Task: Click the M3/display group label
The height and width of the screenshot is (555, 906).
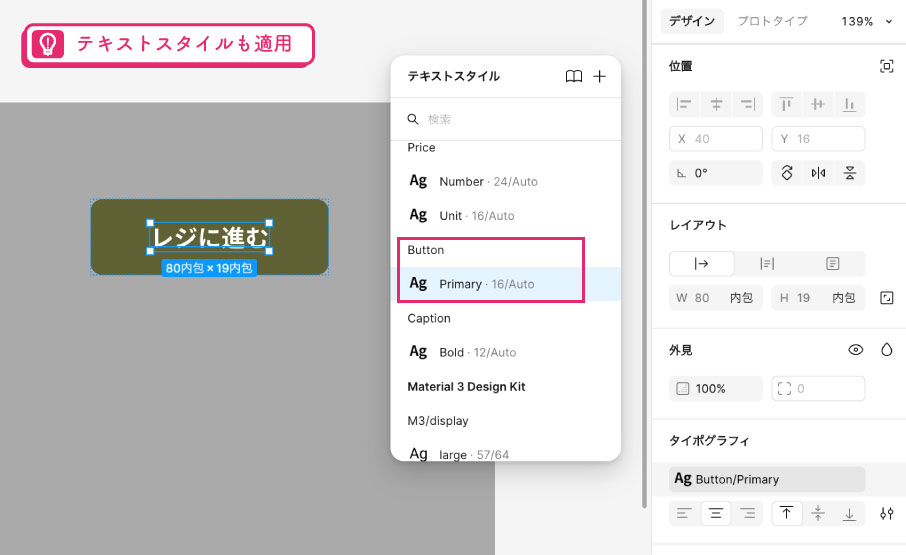Action: (x=438, y=420)
